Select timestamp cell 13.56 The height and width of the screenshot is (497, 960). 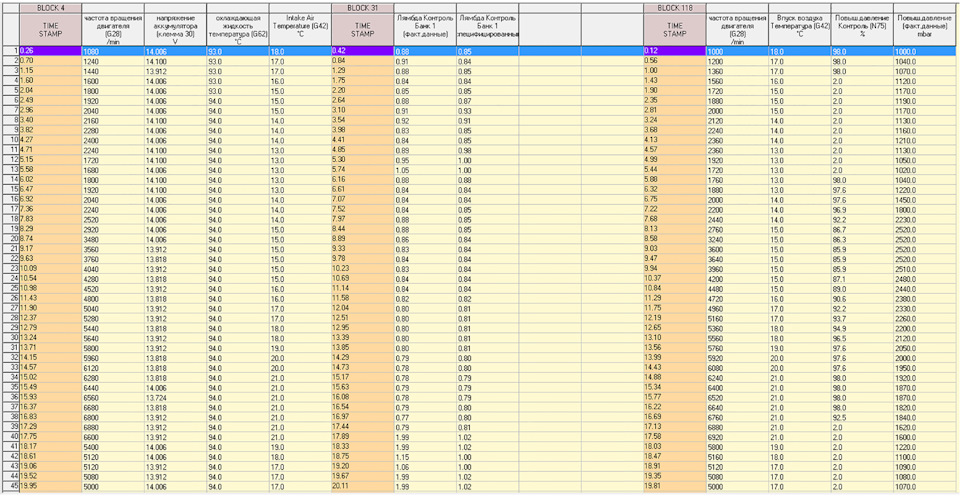coord(675,347)
